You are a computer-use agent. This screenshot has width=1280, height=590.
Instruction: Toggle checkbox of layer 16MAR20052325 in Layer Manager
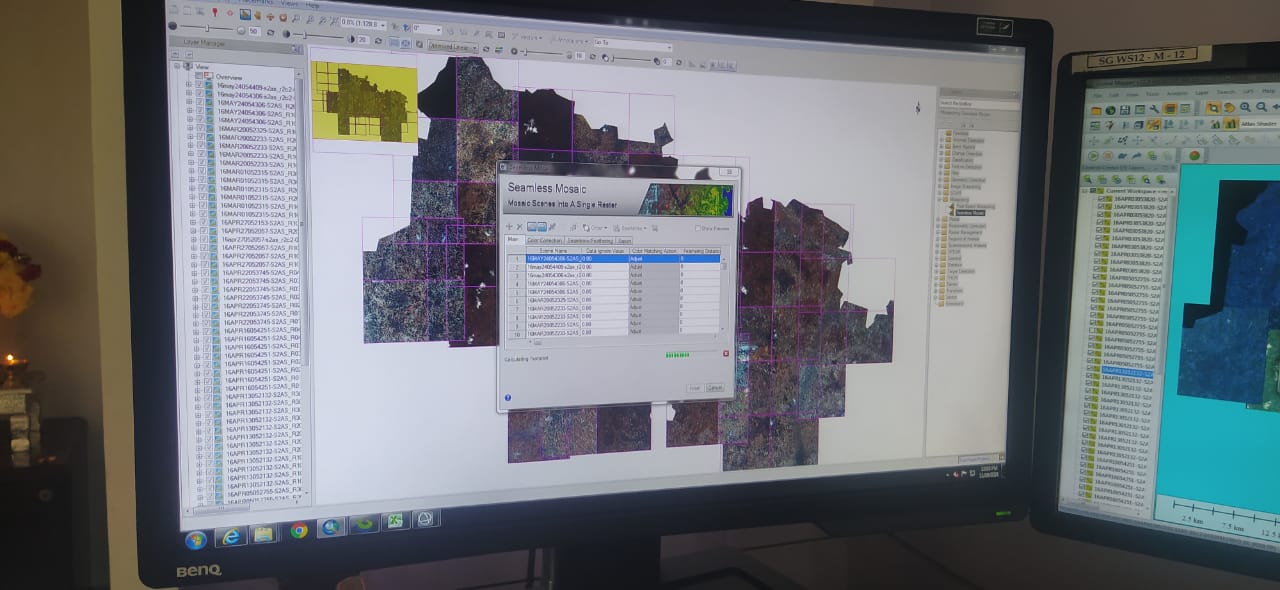coord(201,129)
